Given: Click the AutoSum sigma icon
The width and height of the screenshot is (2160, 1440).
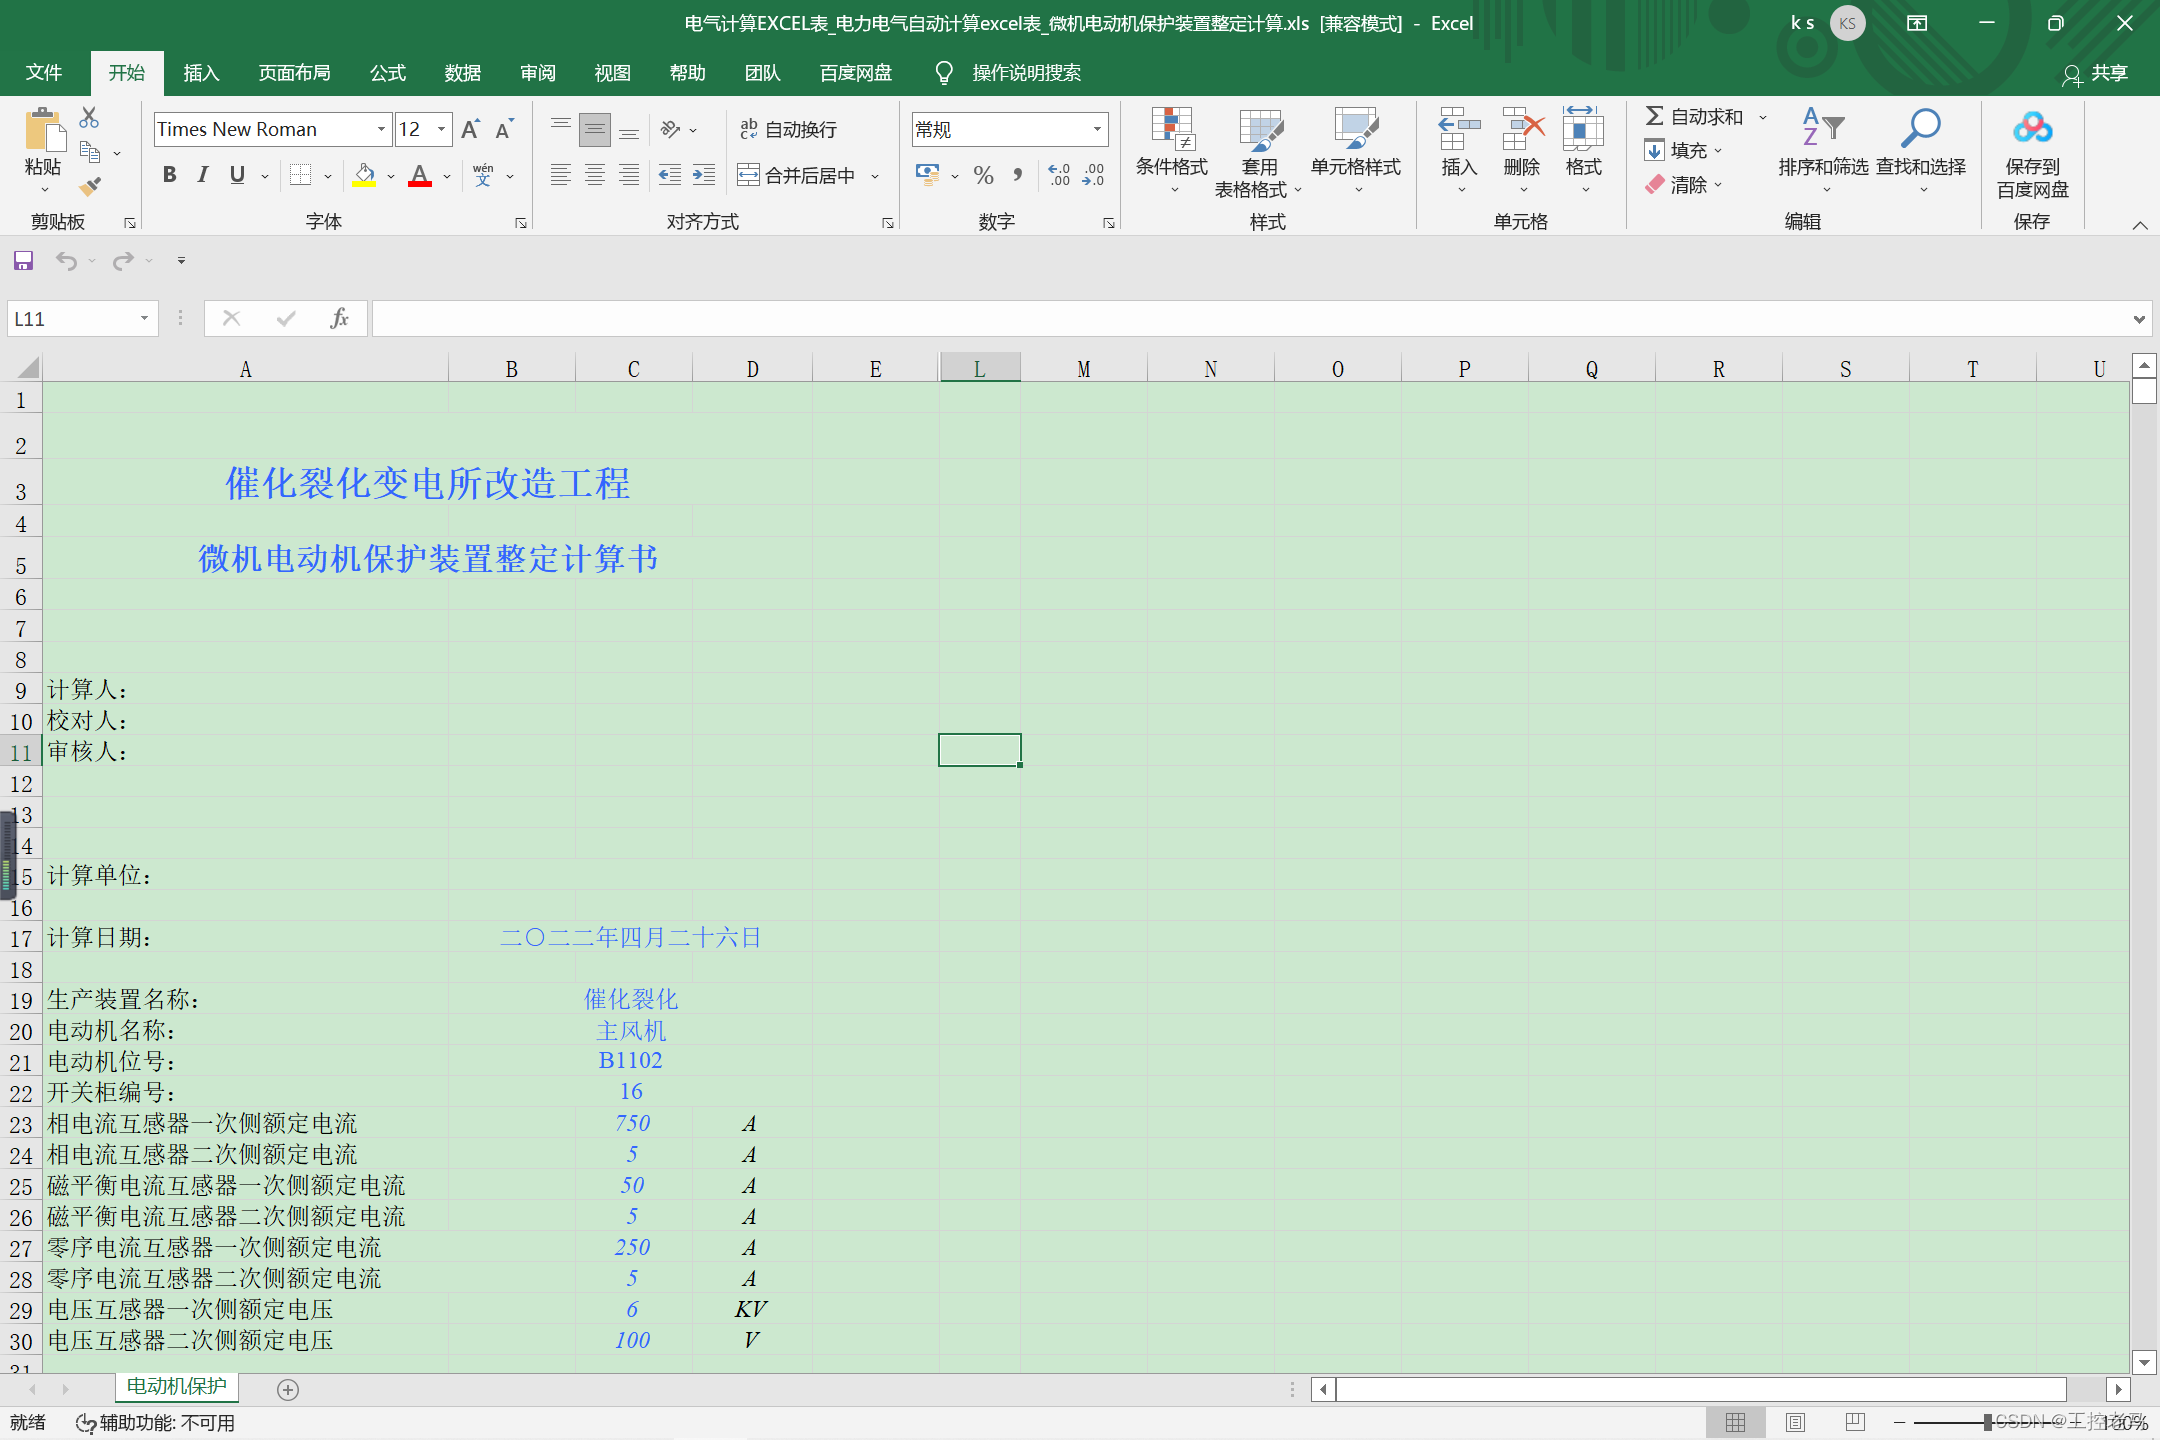Looking at the screenshot, I should pyautogui.click(x=1656, y=117).
